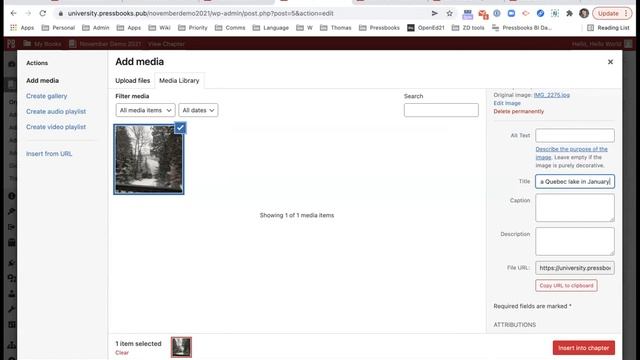The image size is (640, 360).
Task: Click the media Search field
Action: (441, 110)
